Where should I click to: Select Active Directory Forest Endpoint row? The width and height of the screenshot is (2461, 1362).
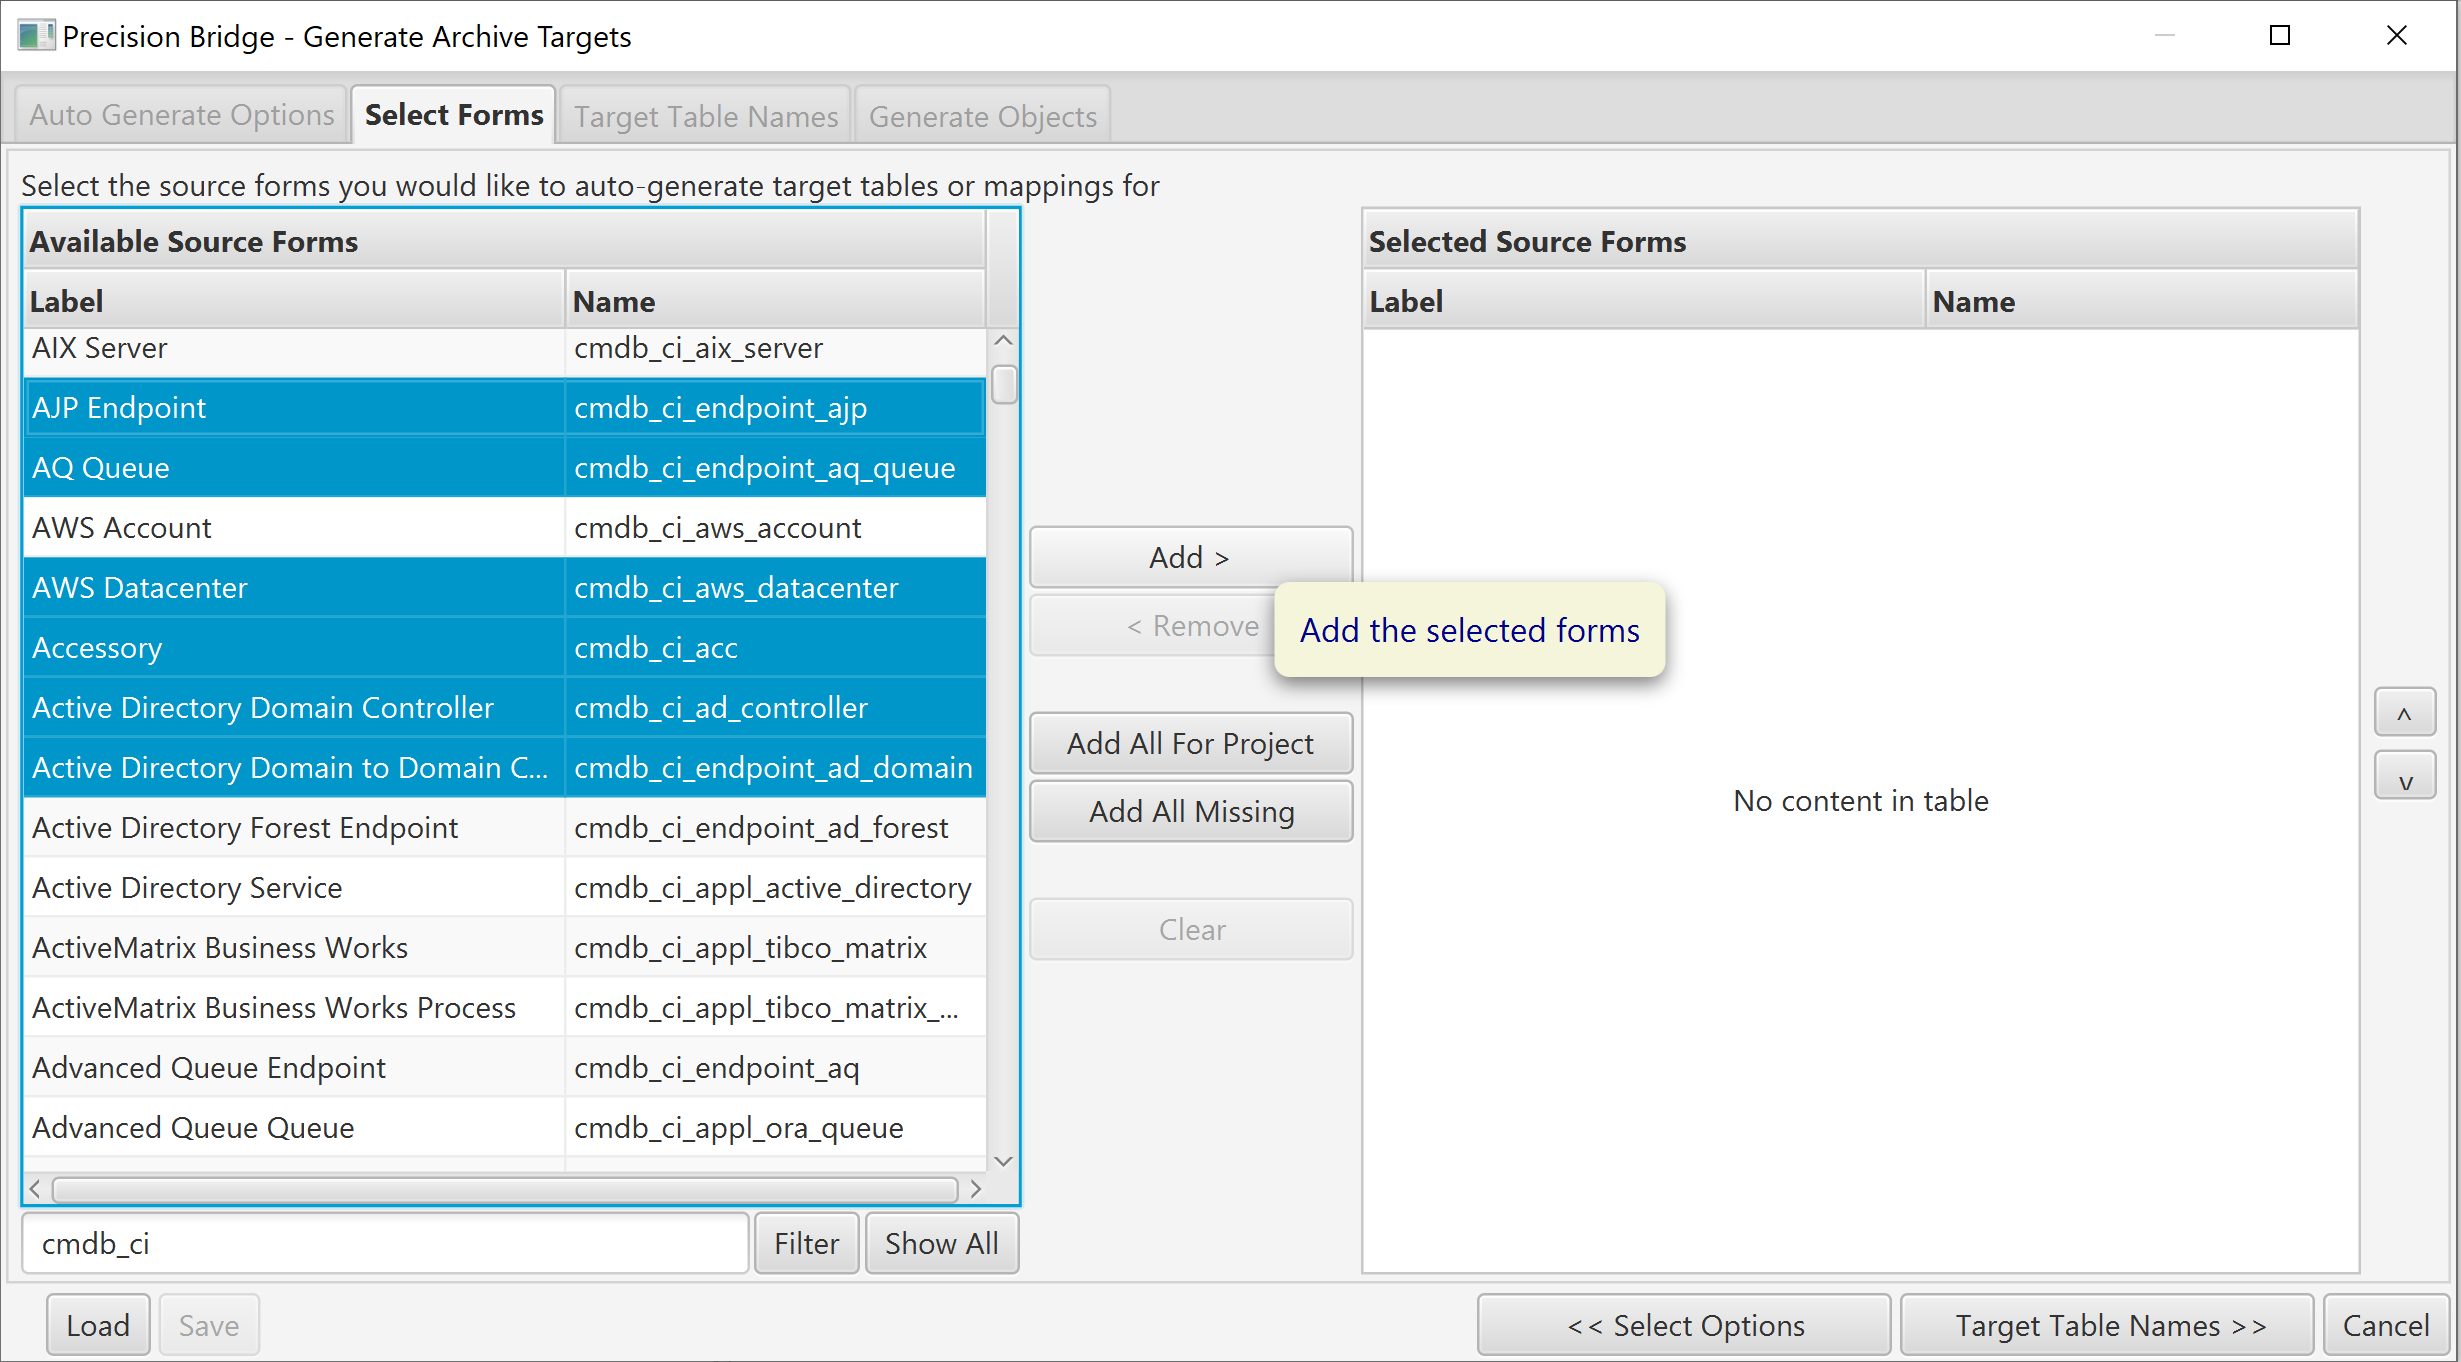504,827
